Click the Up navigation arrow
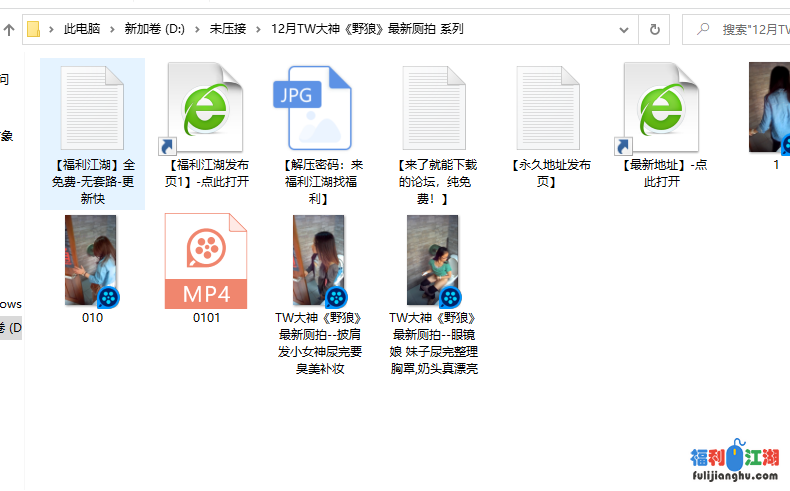Image resolution: width=790 pixels, height=491 pixels. (9, 29)
